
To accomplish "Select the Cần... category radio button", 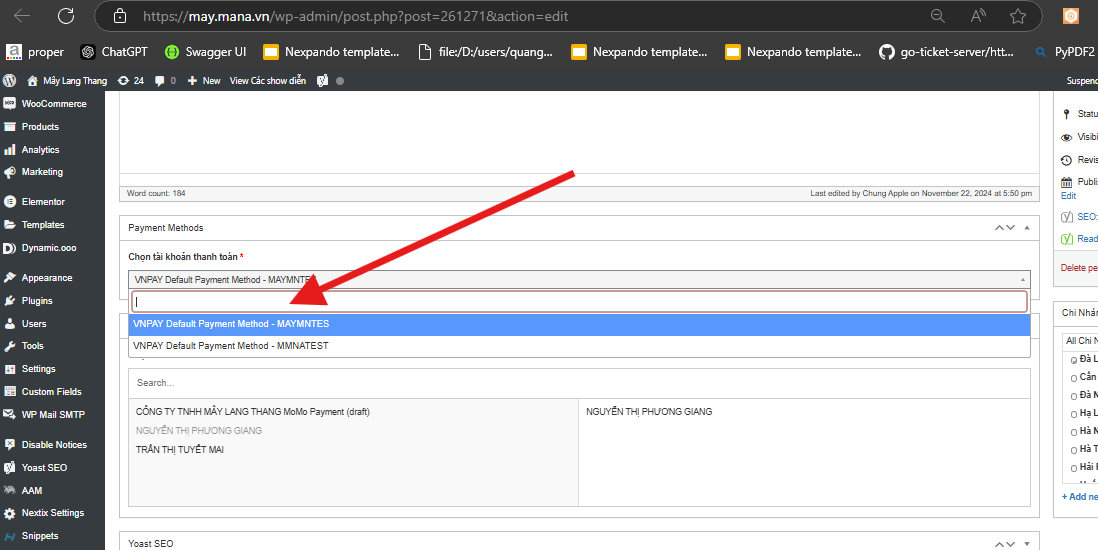I will point(1074,378).
